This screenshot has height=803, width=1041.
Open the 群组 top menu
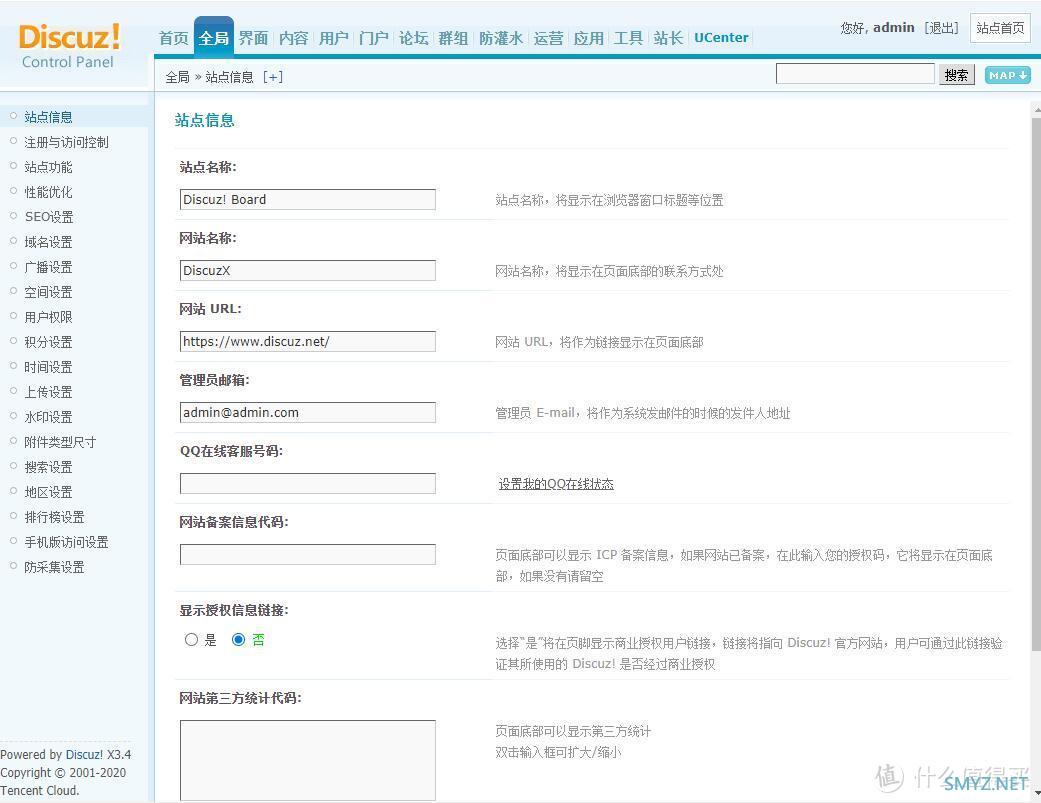pyautogui.click(x=453, y=38)
